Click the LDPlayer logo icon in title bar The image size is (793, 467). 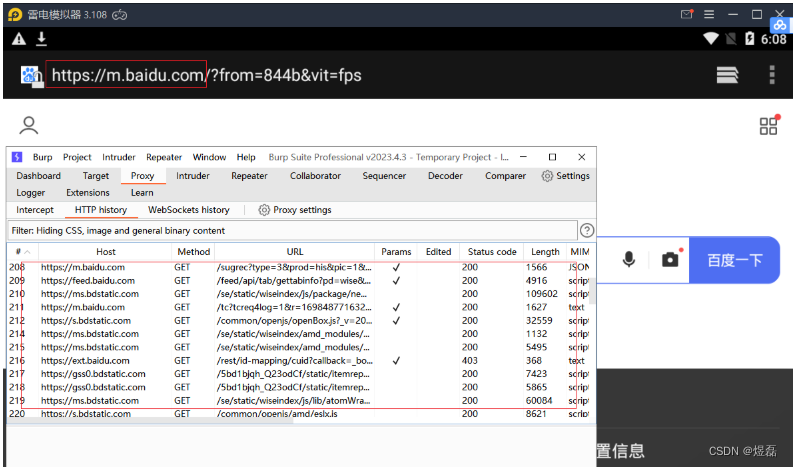click(15, 15)
